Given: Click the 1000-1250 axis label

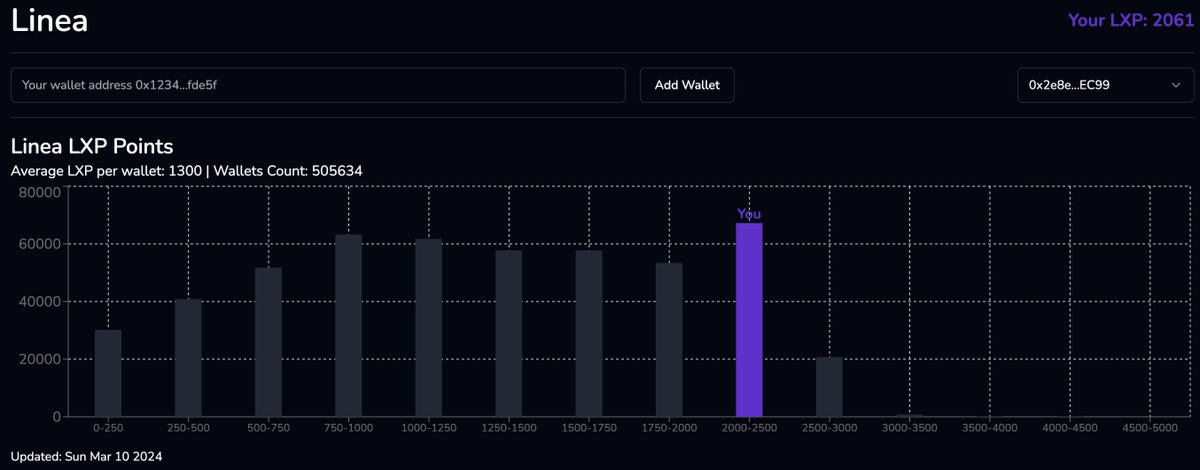Looking at the screenshot, I should pyautogui.click(x=428, y=428).
